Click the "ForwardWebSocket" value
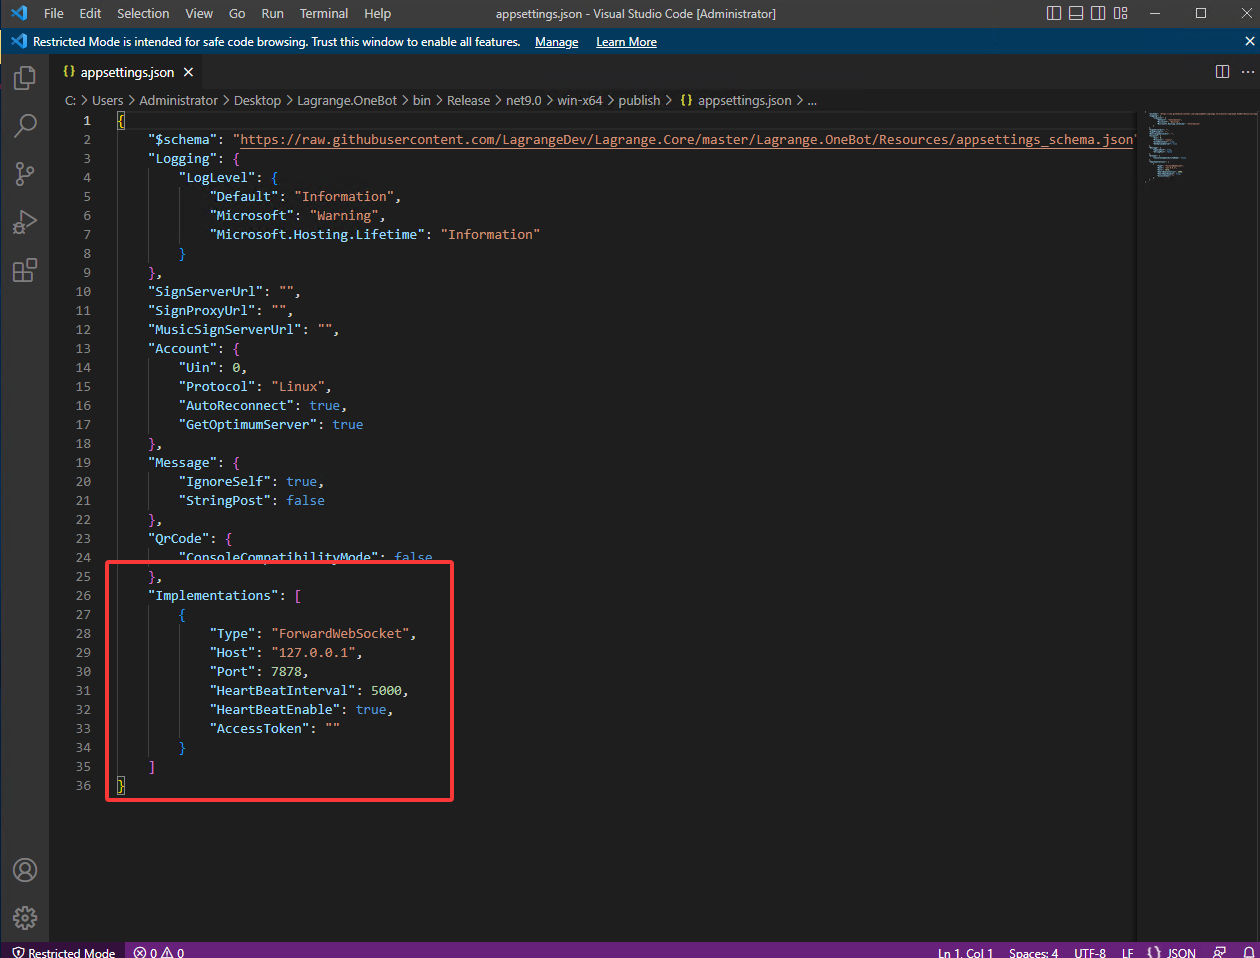Viewport: 1260px width, 958px height. [340, 633]
